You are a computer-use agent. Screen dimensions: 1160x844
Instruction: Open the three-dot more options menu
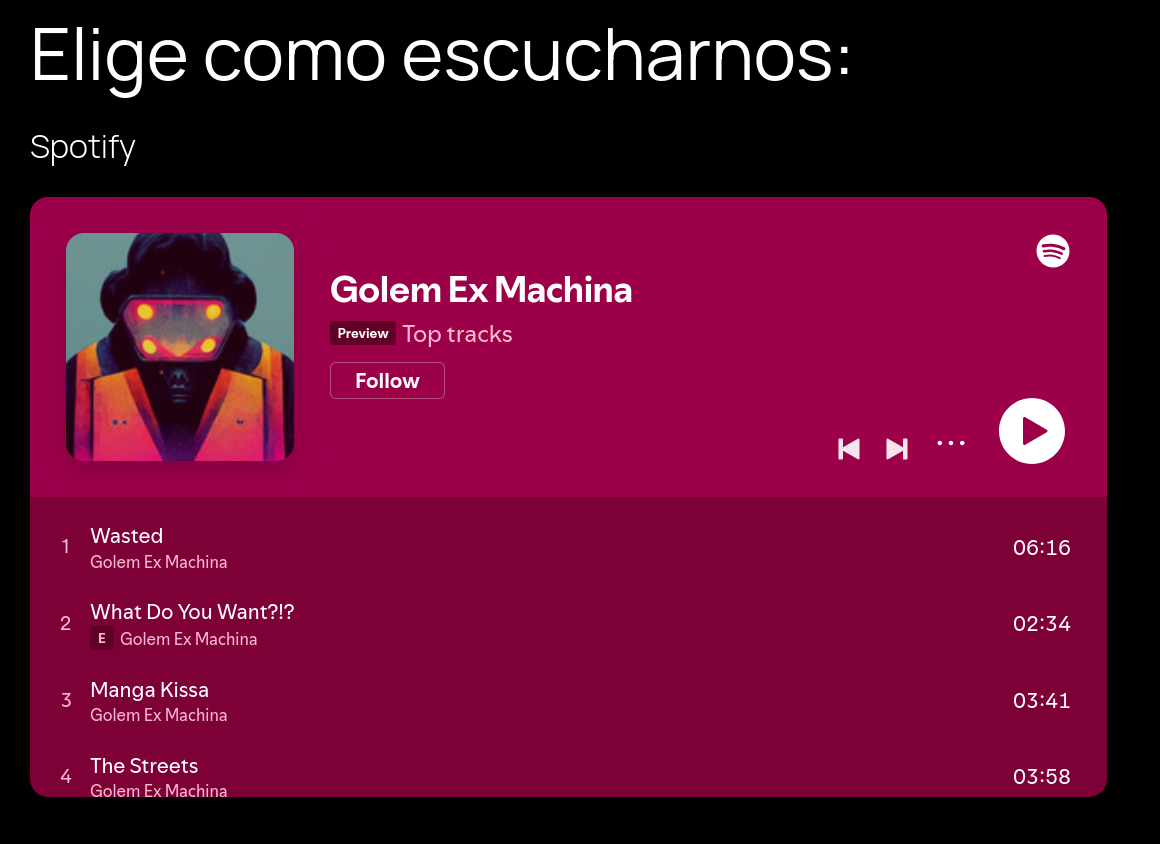tap(951, 443)
